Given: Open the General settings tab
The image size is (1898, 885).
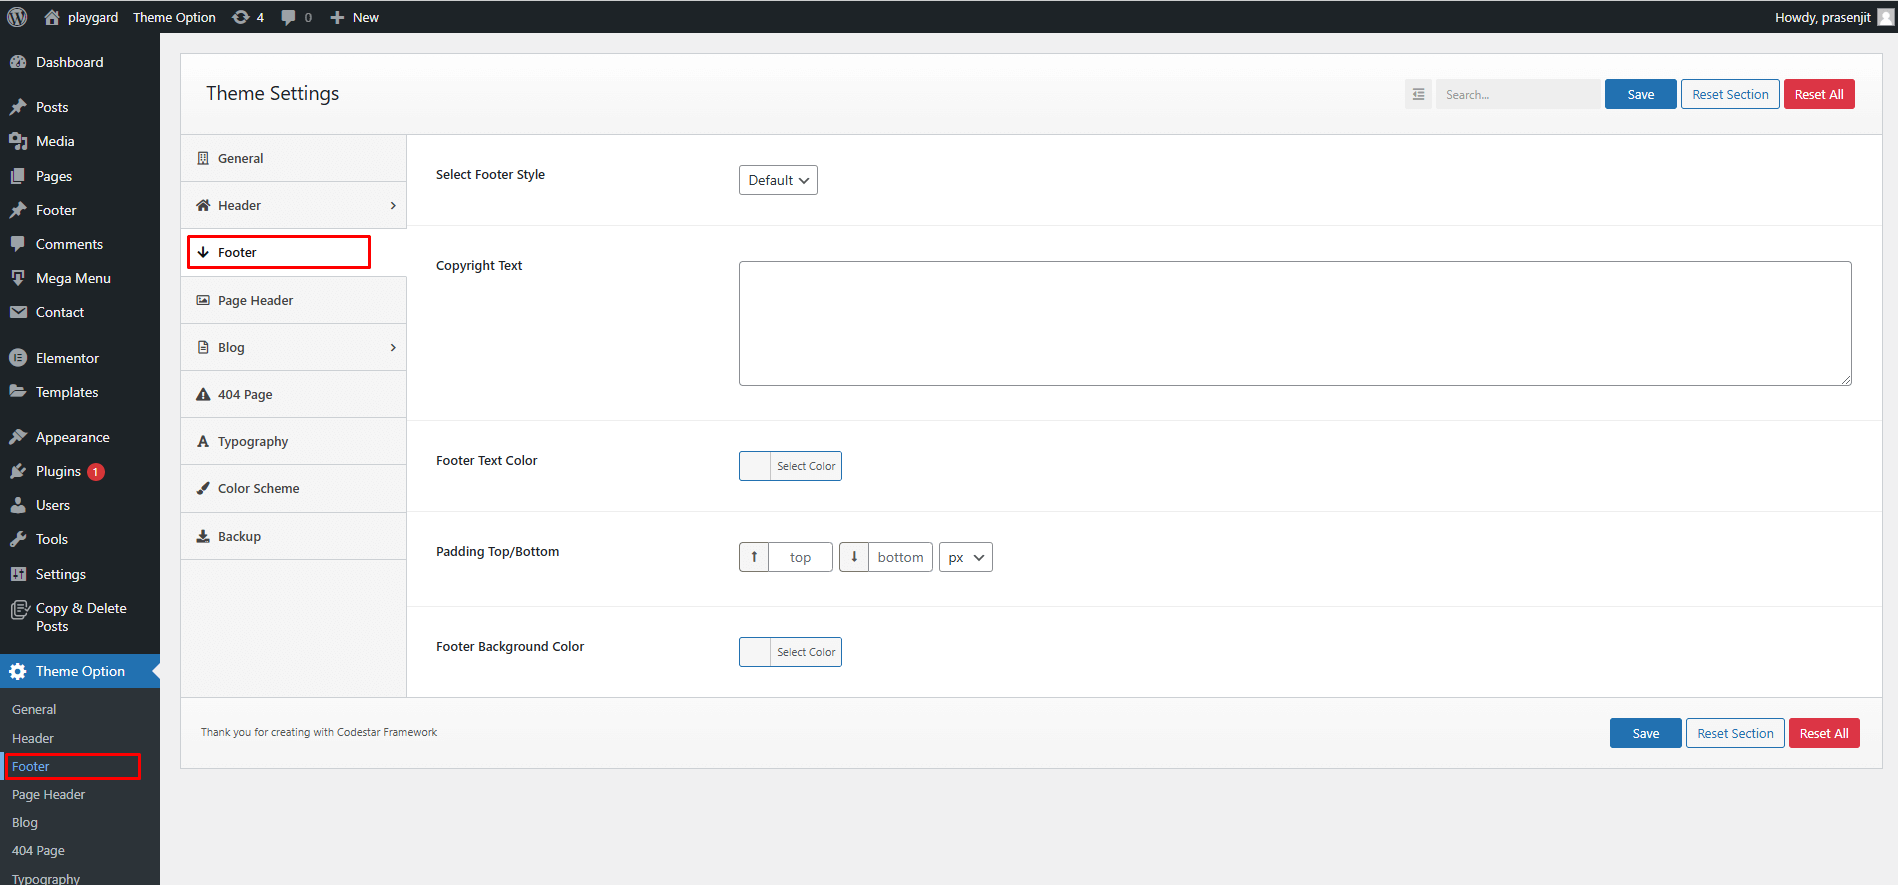Looking at the screenshot, I should [293, 158].
